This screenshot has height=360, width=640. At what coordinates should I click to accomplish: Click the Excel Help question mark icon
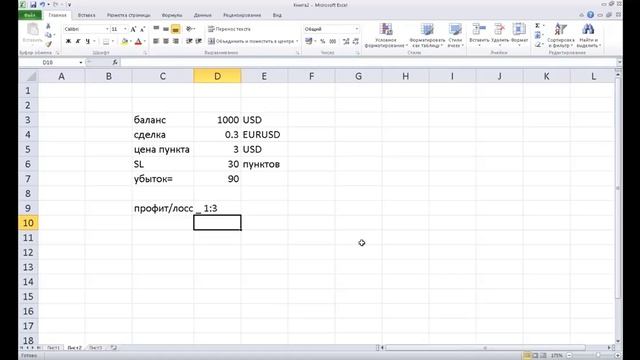coord(590,15)
